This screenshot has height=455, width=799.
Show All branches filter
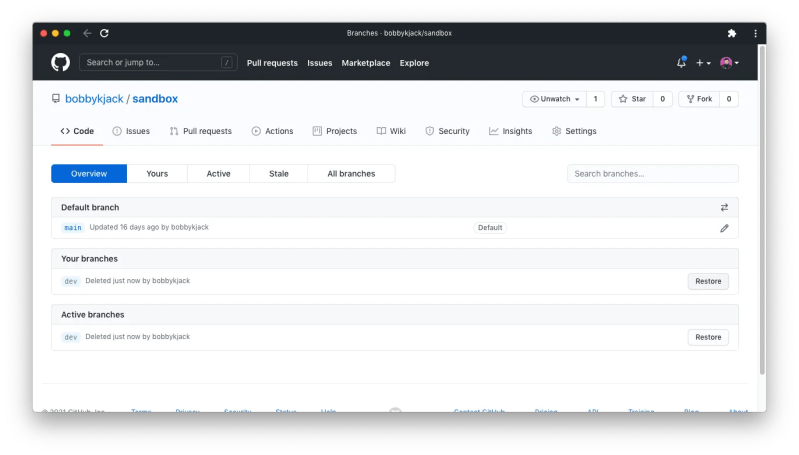[351, 173]
